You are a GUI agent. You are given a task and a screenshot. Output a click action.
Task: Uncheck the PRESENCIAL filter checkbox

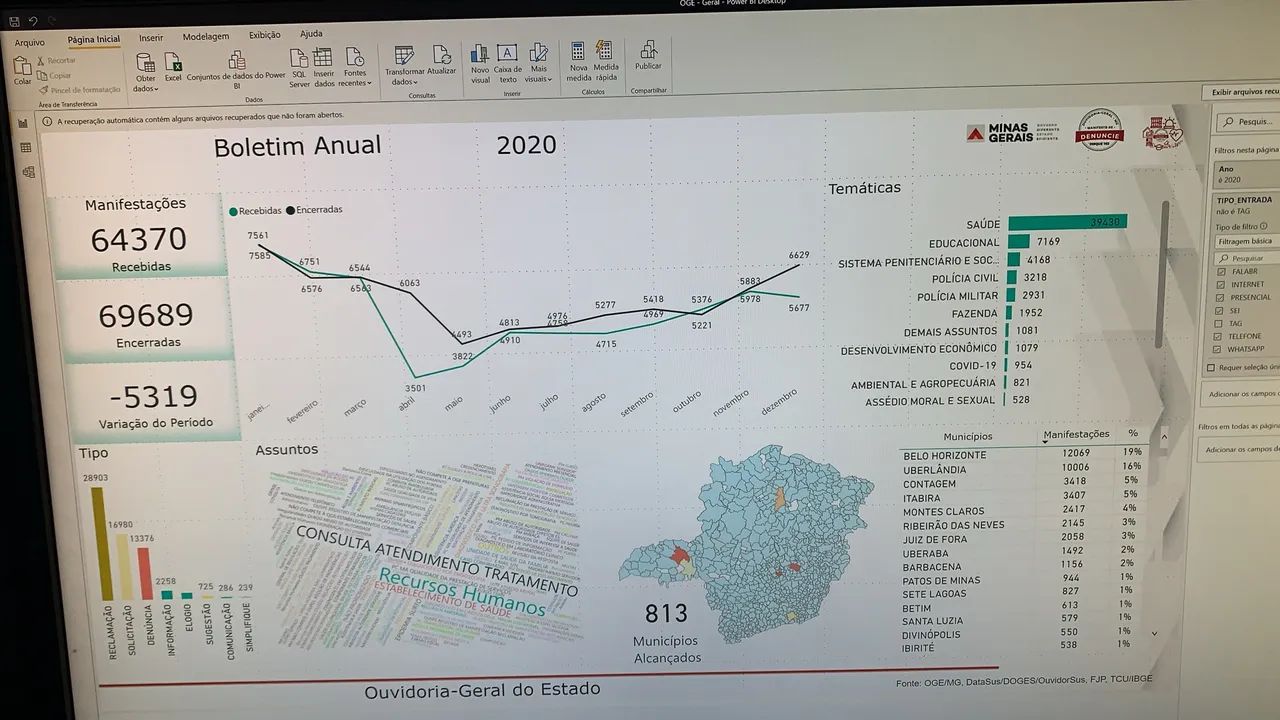tap(1221, 297)
